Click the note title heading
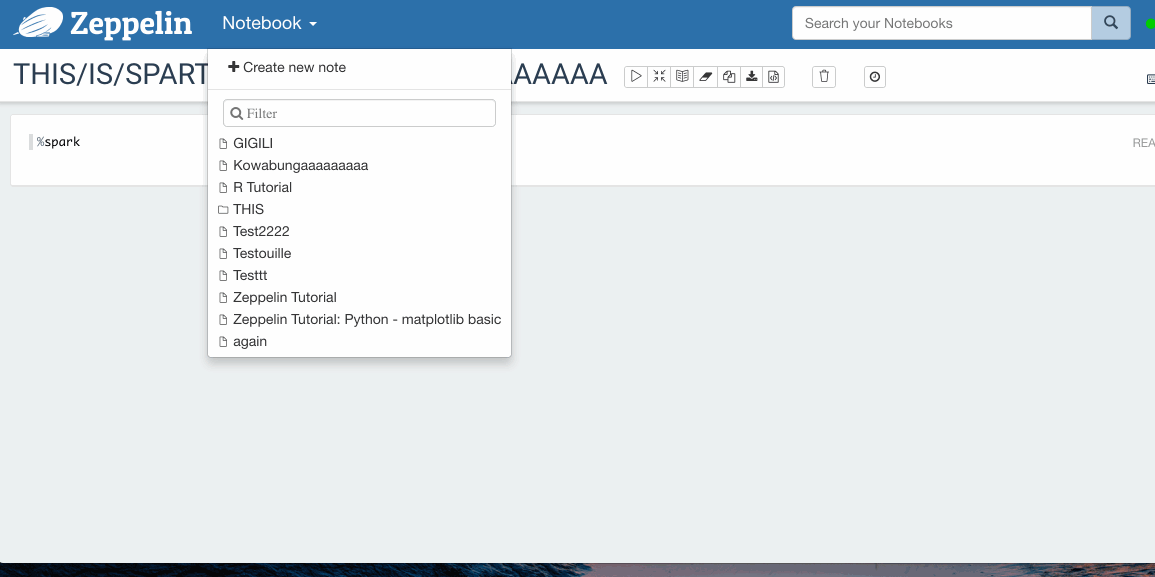Image resolution: width=1155 pixels, height=577 pixels. (309, 75)
